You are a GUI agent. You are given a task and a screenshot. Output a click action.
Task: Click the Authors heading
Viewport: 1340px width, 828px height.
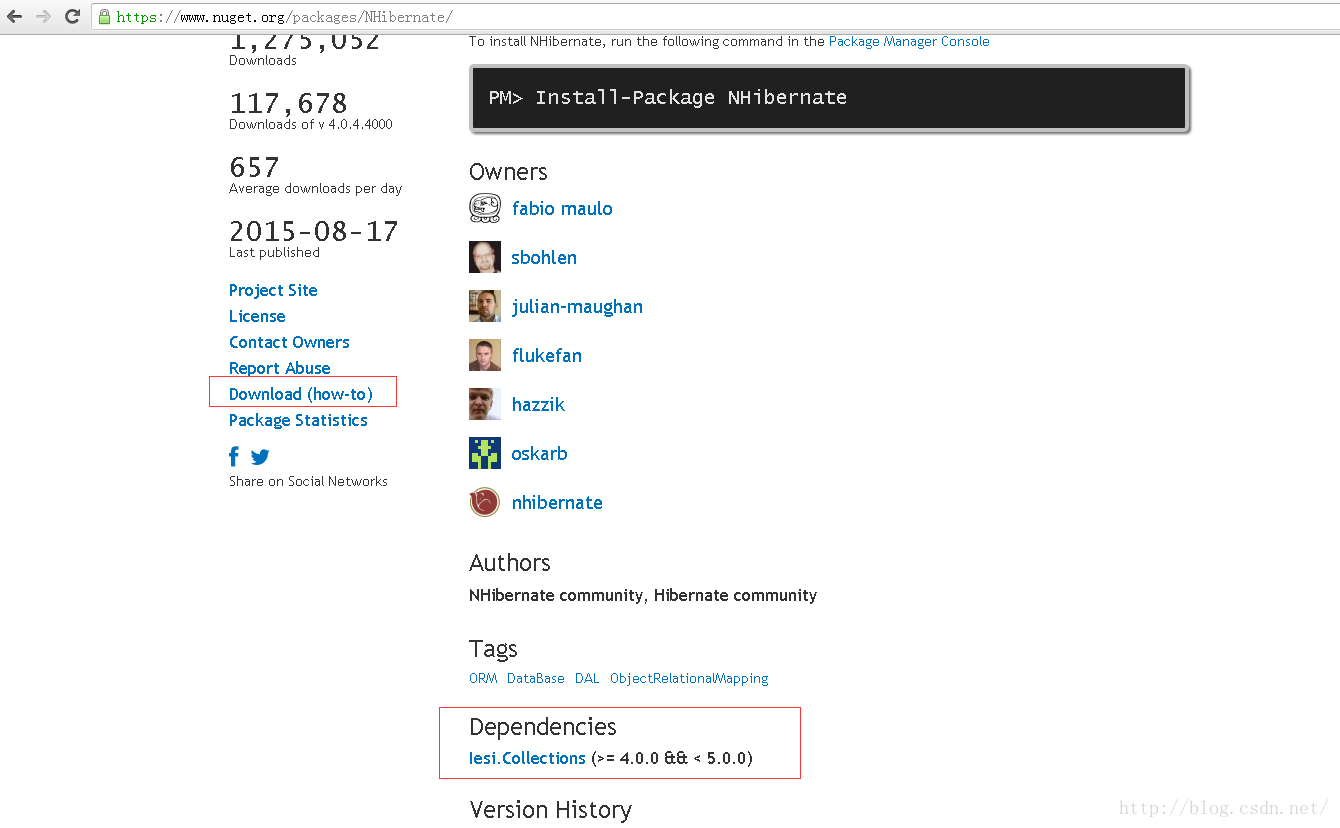click(510, 563)
